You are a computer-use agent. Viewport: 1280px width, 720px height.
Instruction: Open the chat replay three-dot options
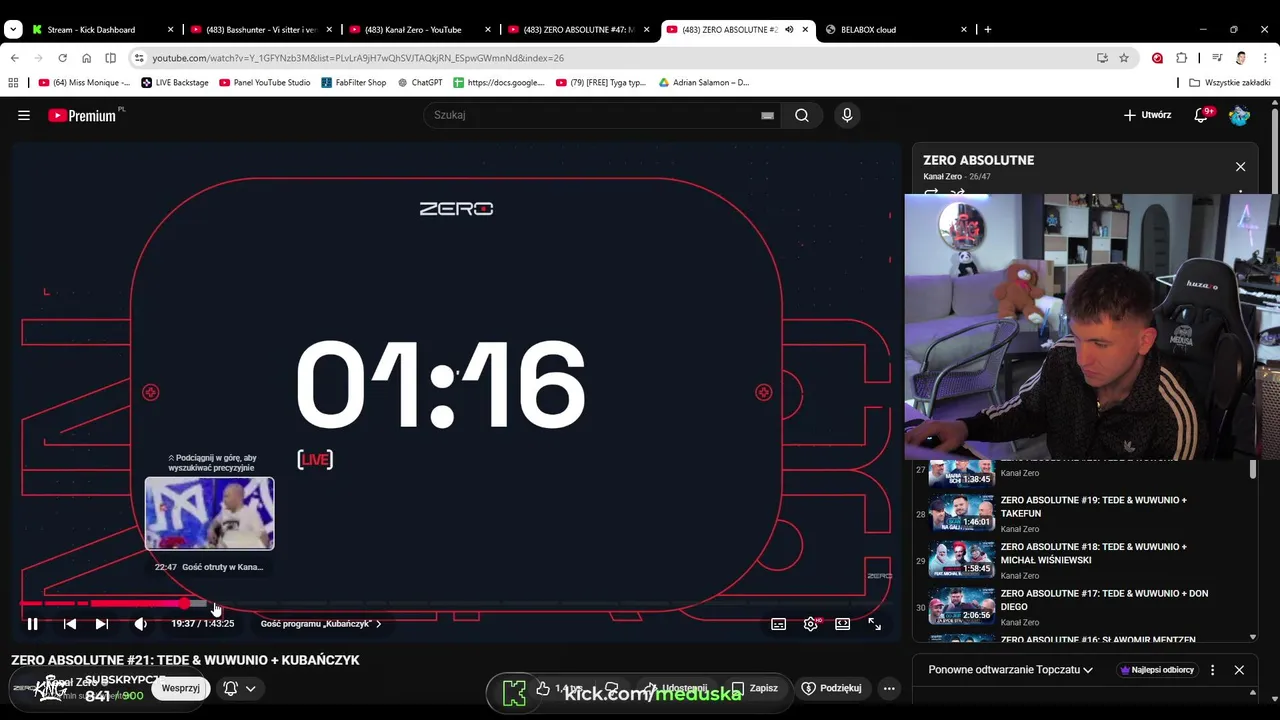click(x=1213, y=670)
